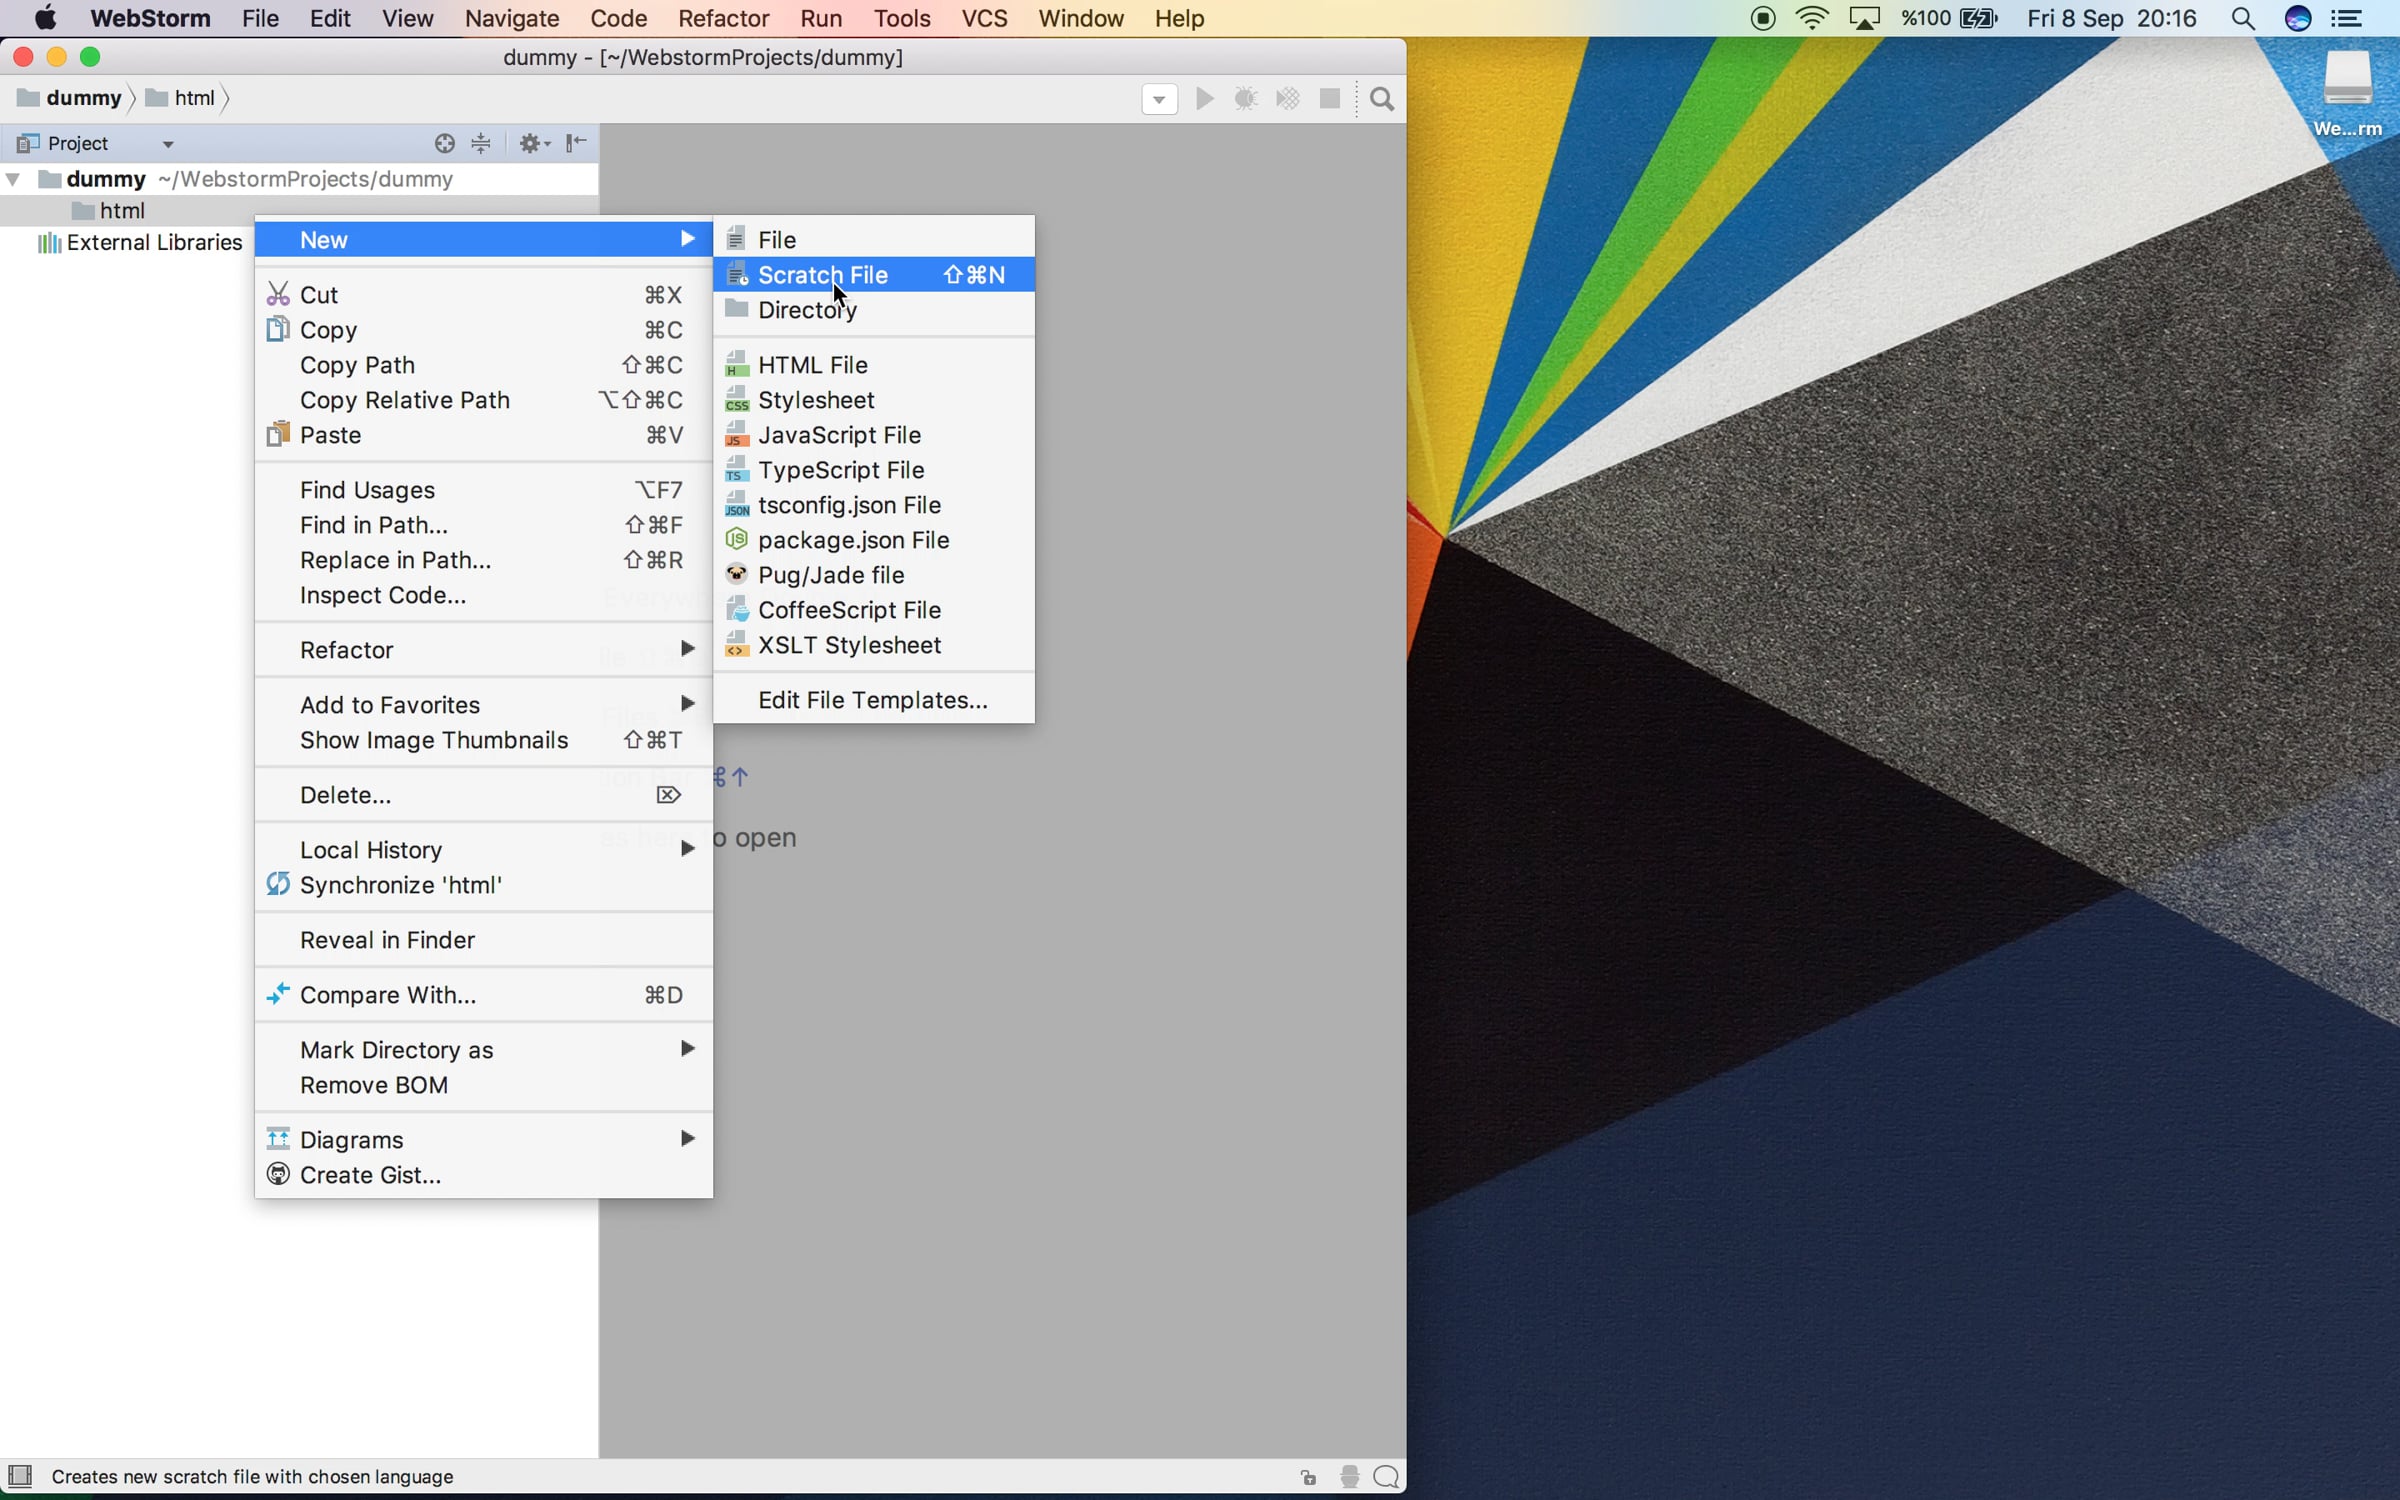Open the Project view dropdown
This screenshot has height=1500, width=2400.
tap(168, 144)
